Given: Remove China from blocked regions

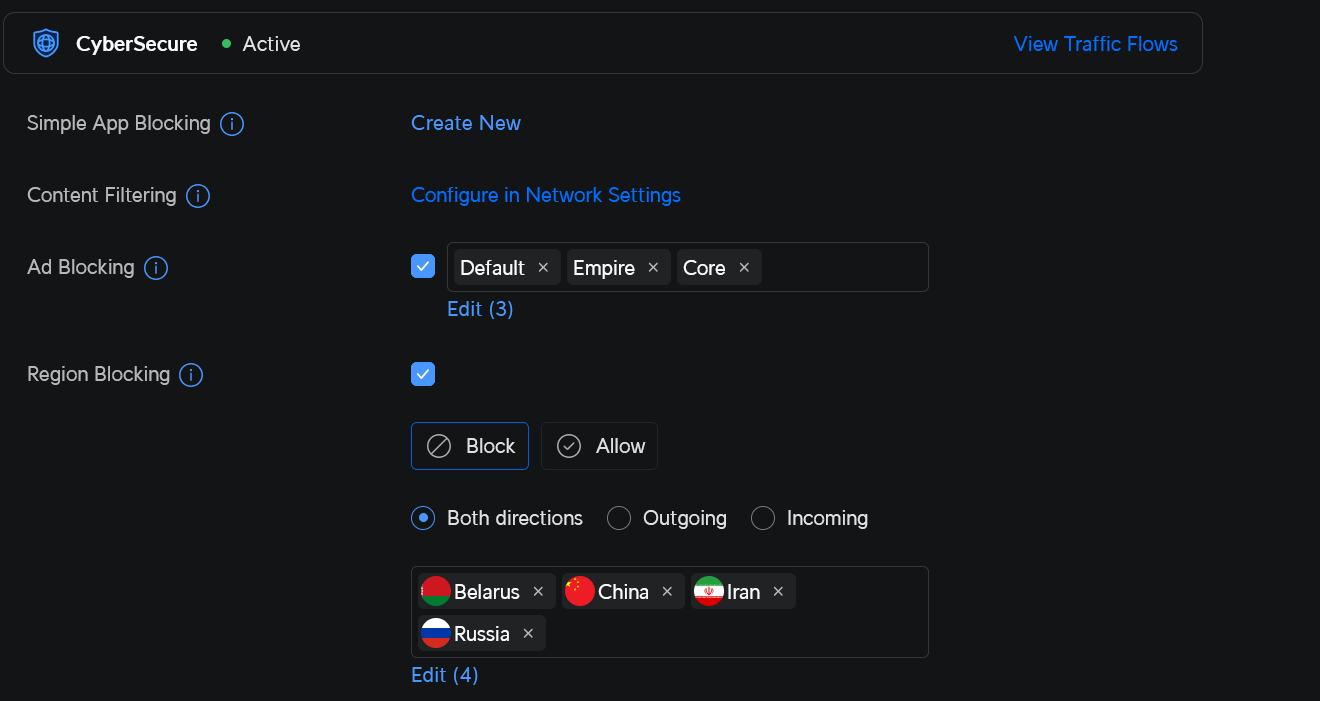Looking at the screenshot, I should pos(667,592).
